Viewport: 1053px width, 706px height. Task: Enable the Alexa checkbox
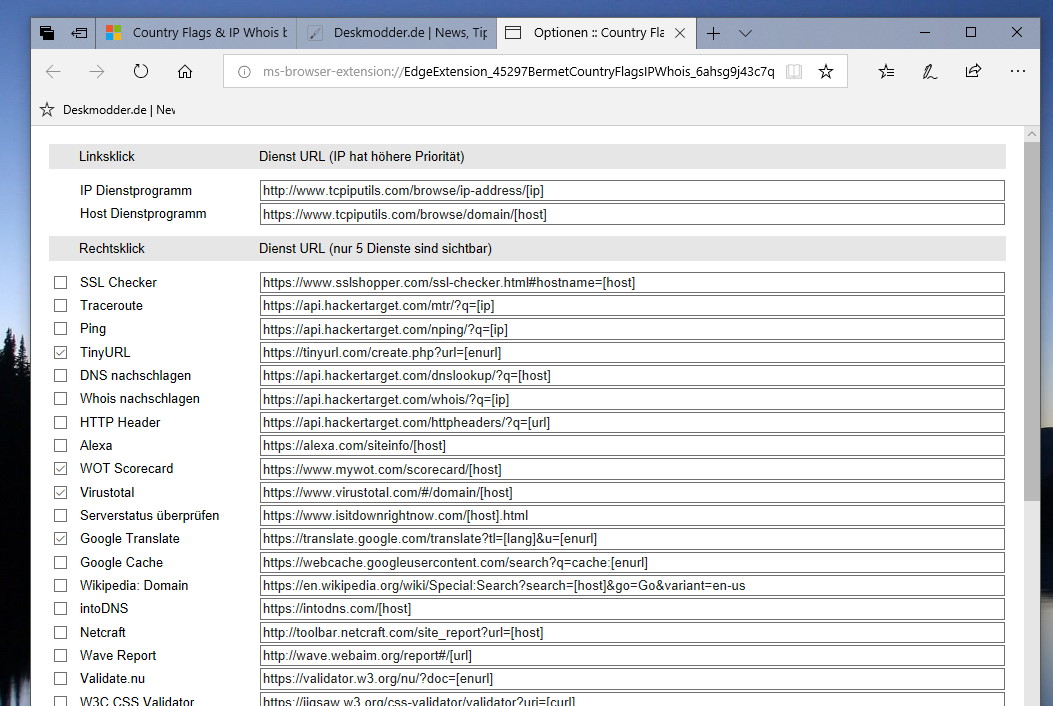pos(60,445)
